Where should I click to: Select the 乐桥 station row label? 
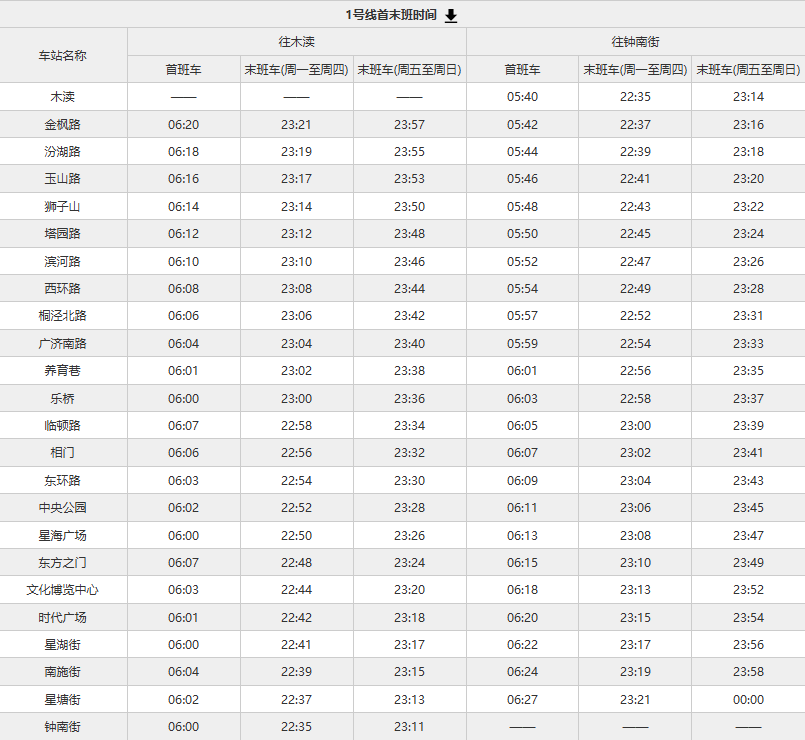63,398
